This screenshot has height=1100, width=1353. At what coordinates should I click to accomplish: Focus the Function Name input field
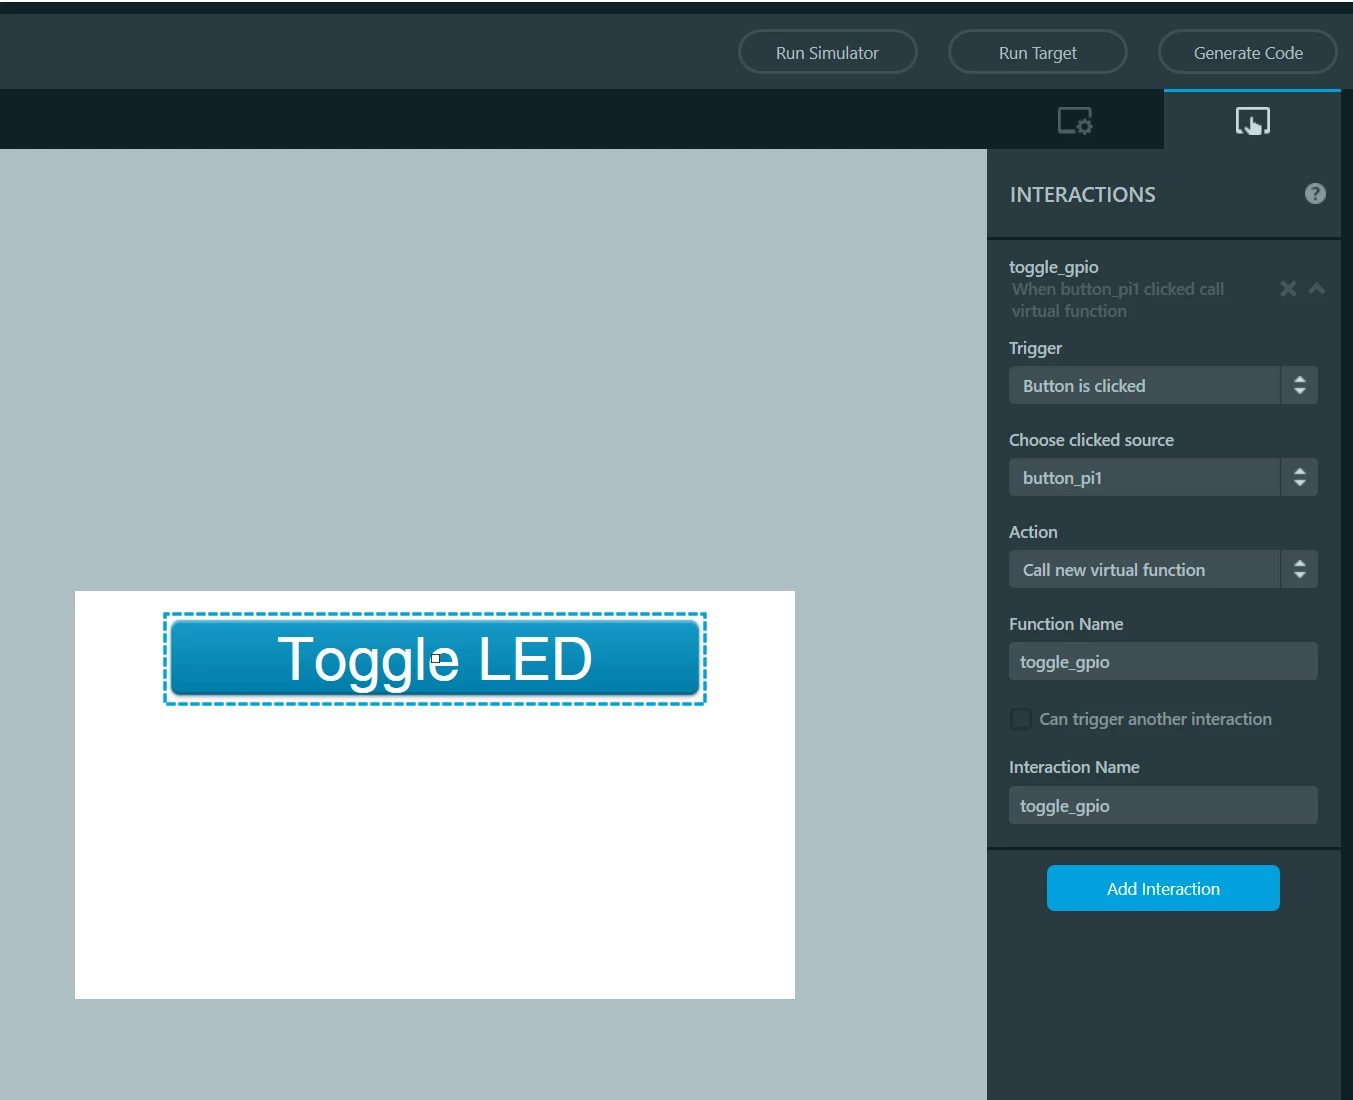pos(1163,662)
